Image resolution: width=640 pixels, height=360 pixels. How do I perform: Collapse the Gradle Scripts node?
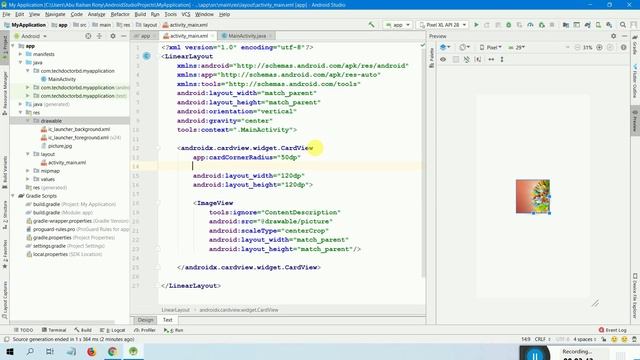pos(13,196)
